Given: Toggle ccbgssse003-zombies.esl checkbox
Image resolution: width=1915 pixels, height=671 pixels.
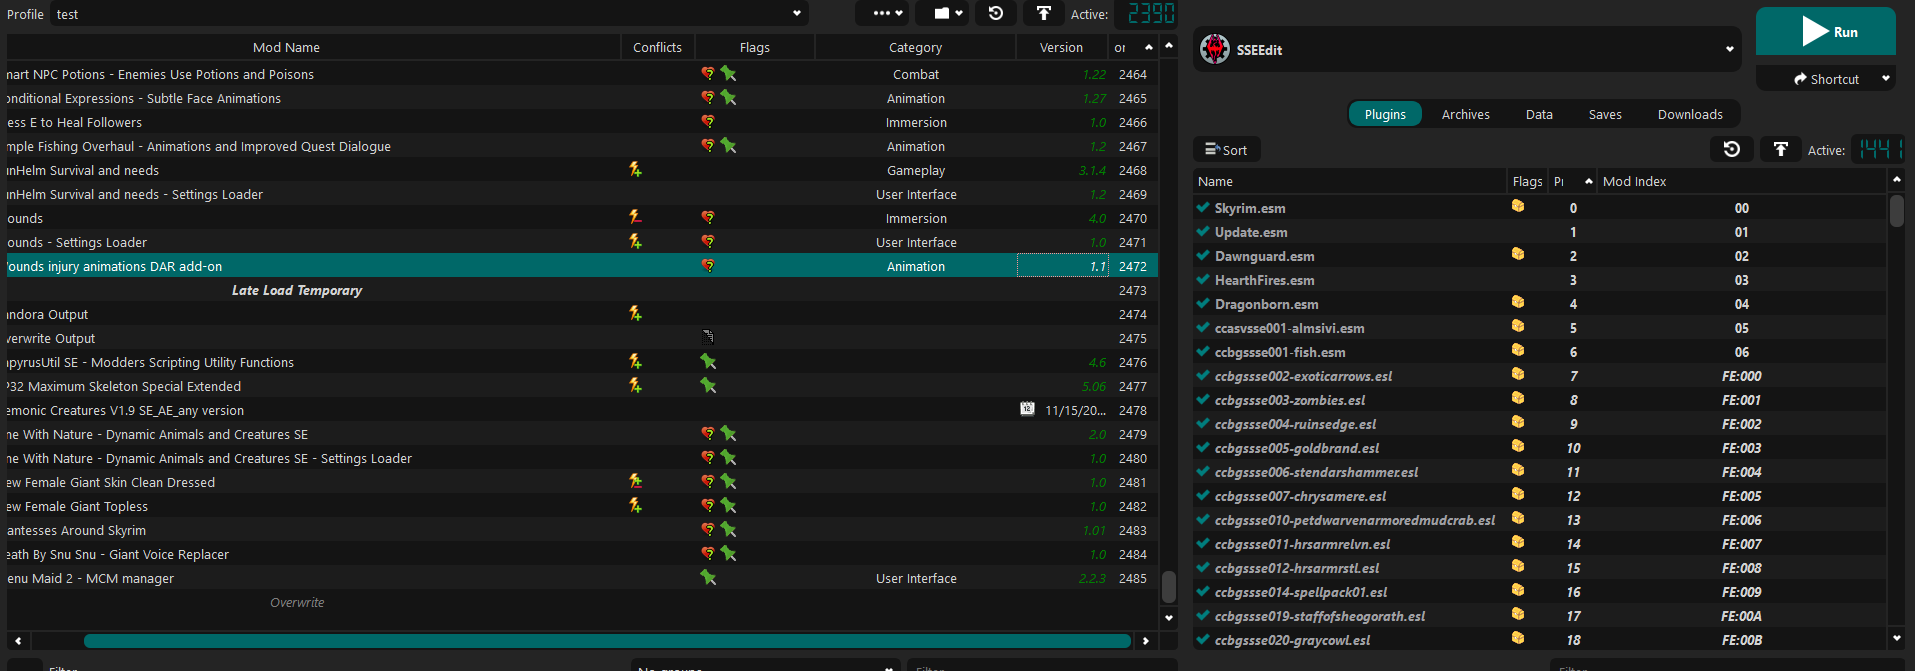Looking at the screenshot, I should click(x=1203, y=399).
